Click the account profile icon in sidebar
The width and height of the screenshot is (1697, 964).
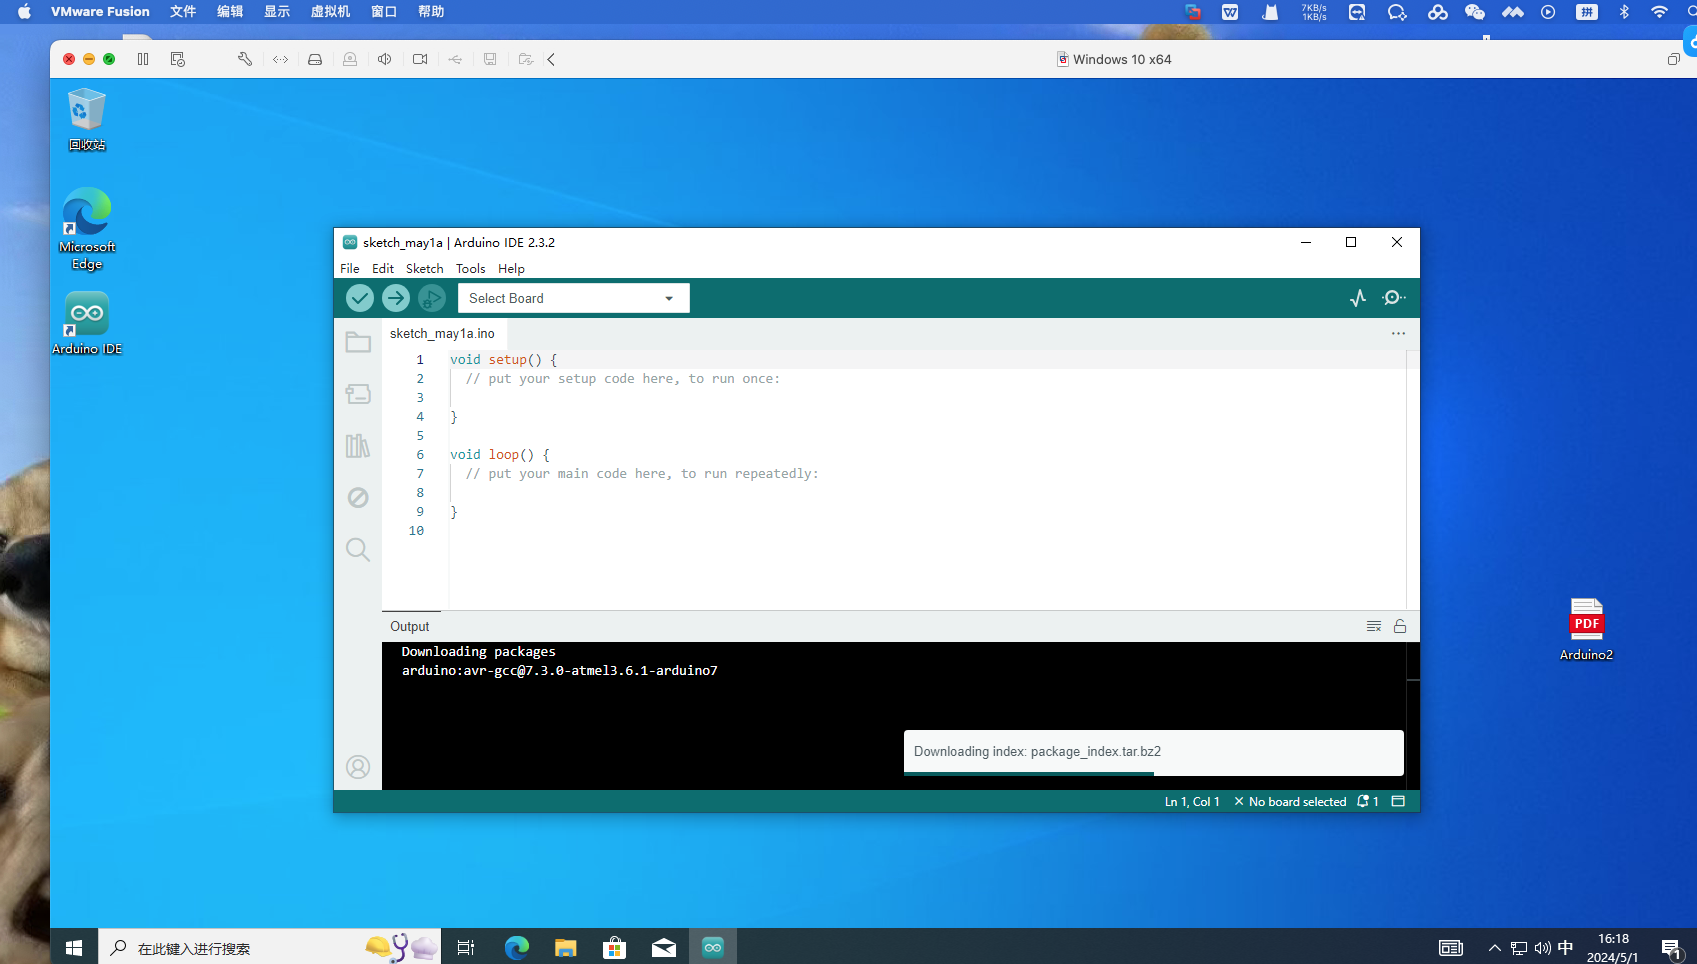(358, 767)
